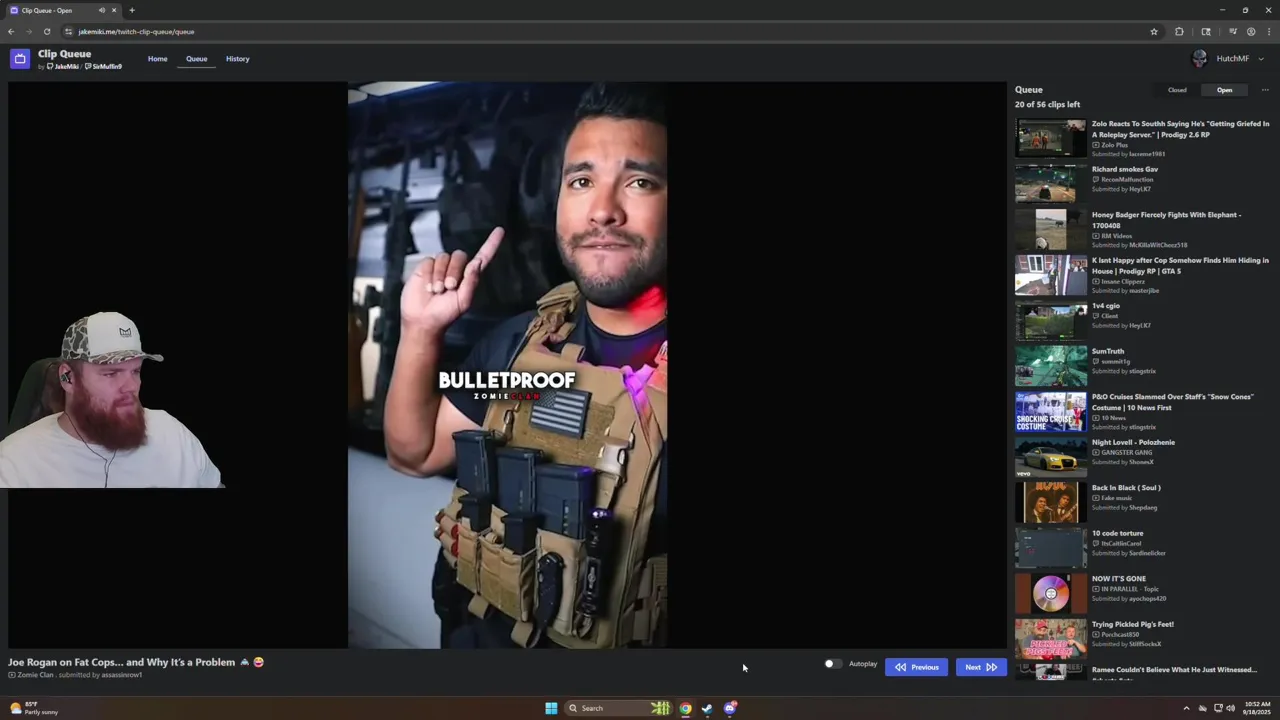This screenshot has width=1280, height=720.
Task: Click YouTube source icon beside Zolo Plus
Action: 1096,145
